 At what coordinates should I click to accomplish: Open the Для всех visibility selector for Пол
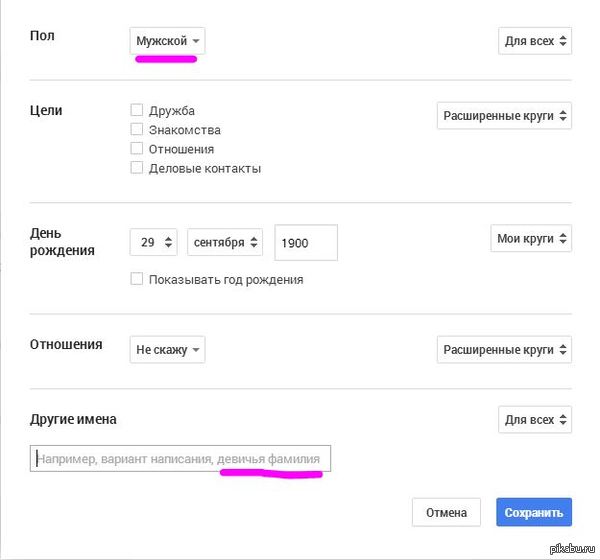tap(535, 41)
